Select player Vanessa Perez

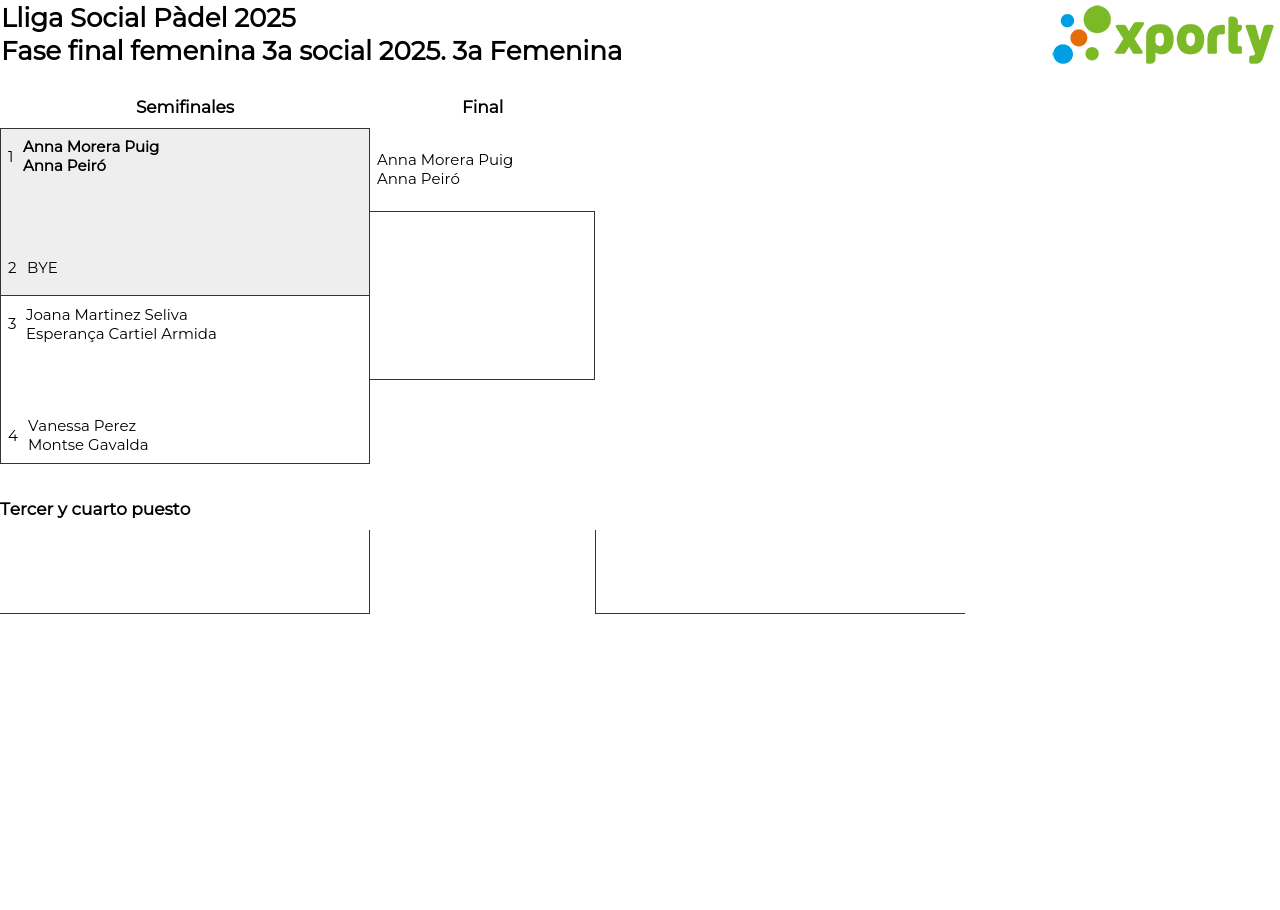[82, 426]
